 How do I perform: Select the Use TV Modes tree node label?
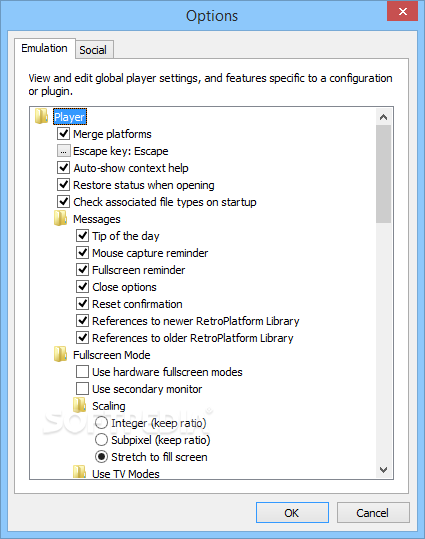[x=126, y=474]
